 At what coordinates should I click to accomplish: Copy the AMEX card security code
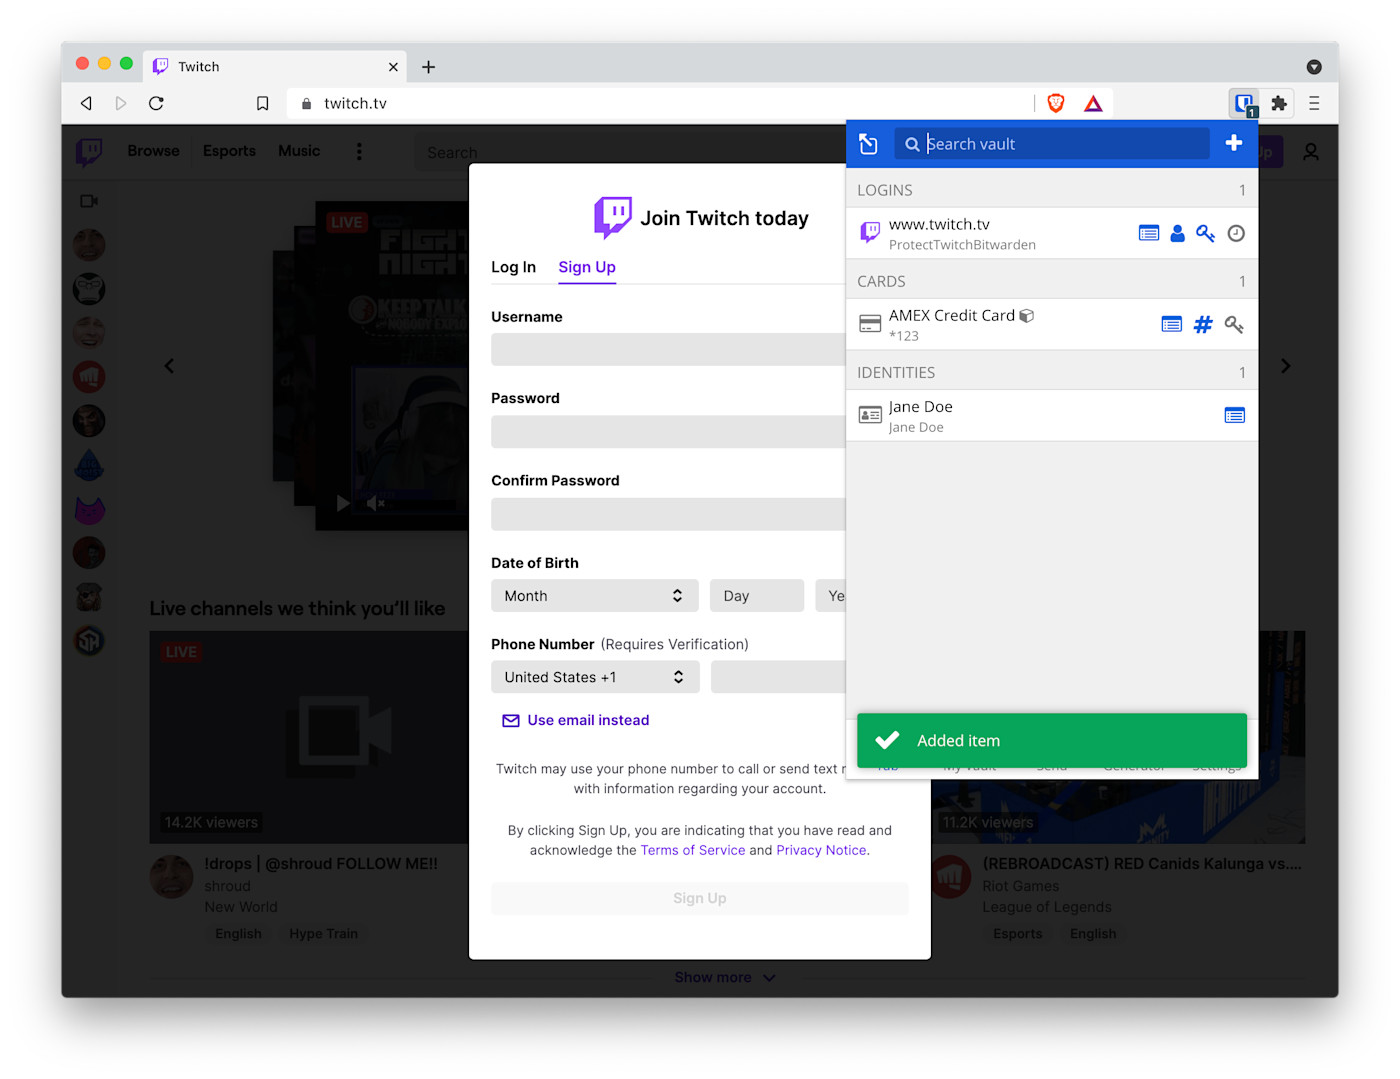click(x=1235, y=324)
